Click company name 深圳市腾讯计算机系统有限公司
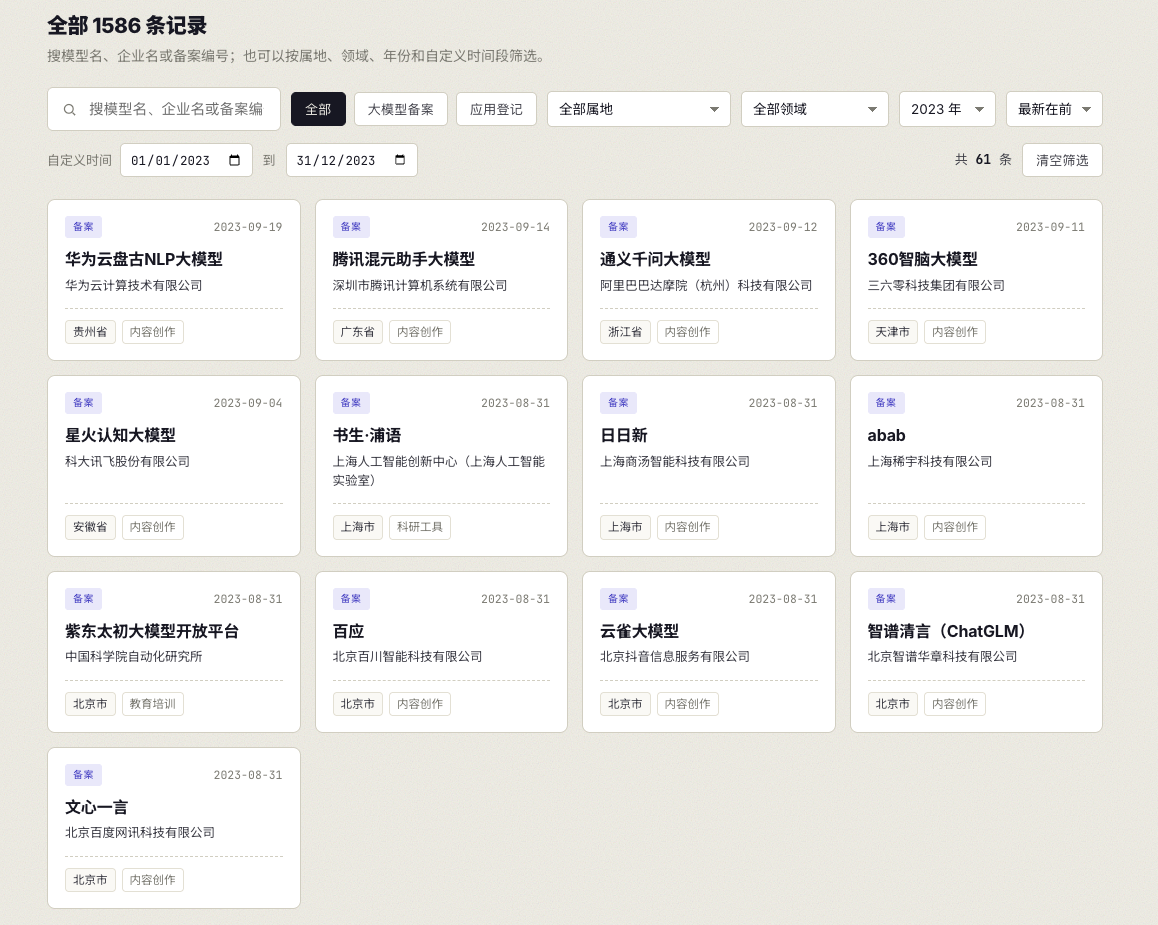 click(x=419, y=286)
